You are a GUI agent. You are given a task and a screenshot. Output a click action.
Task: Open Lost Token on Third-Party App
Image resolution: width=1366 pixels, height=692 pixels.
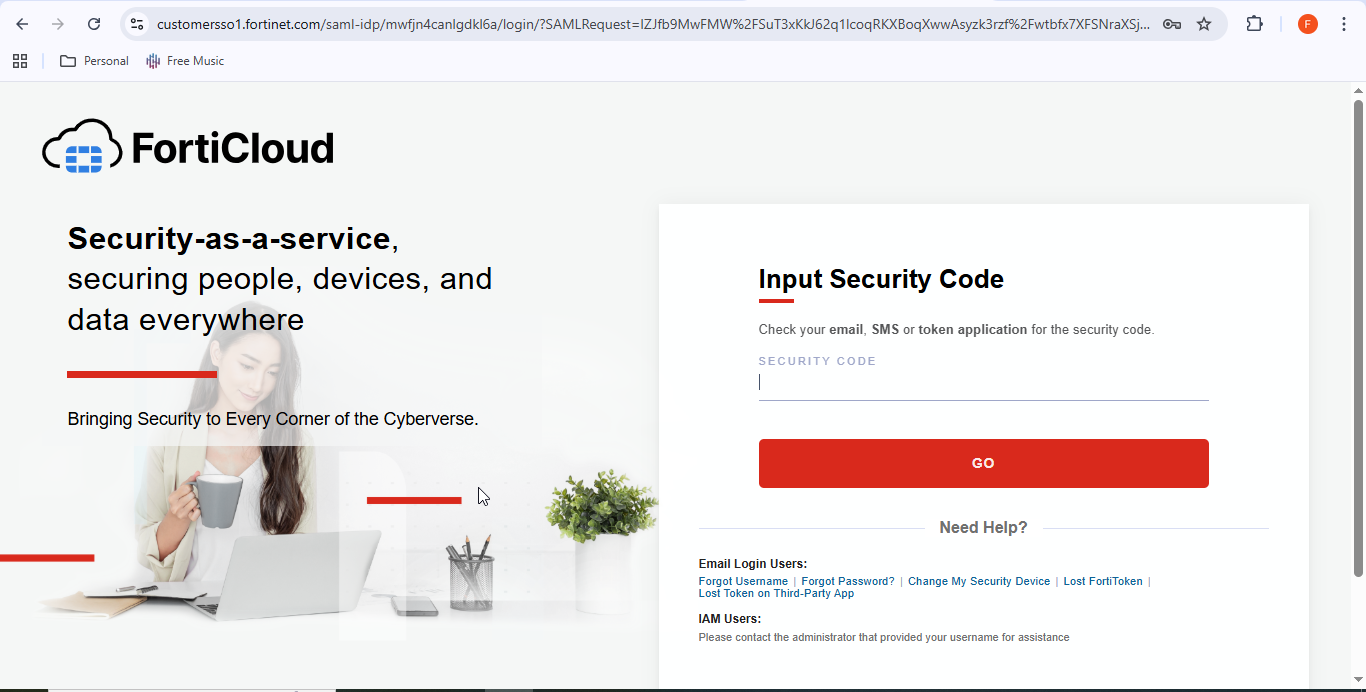click(x=776, y=593)
